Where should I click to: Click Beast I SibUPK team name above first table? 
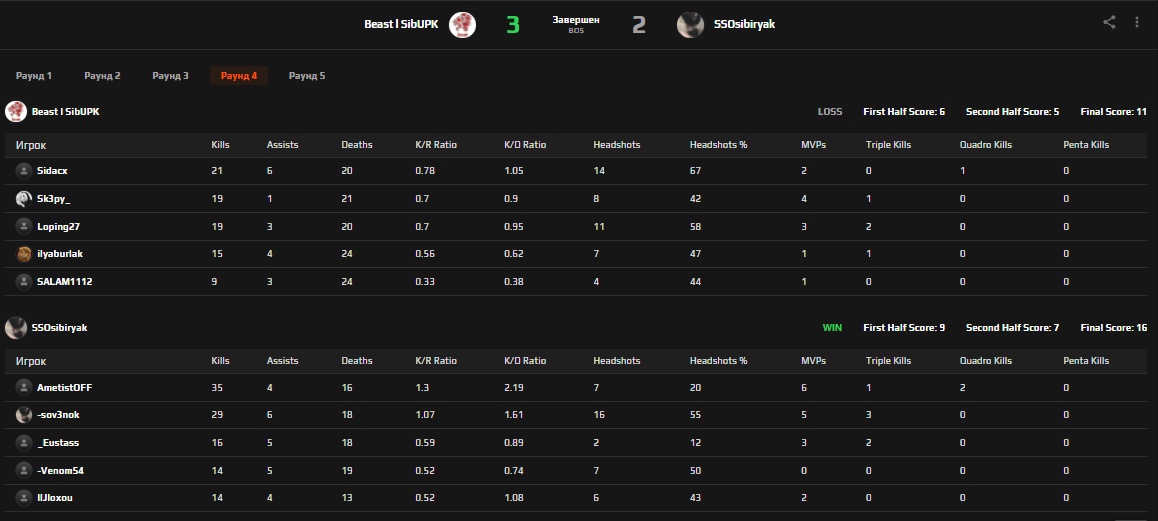pyautogui.click(x=65, y=112)
